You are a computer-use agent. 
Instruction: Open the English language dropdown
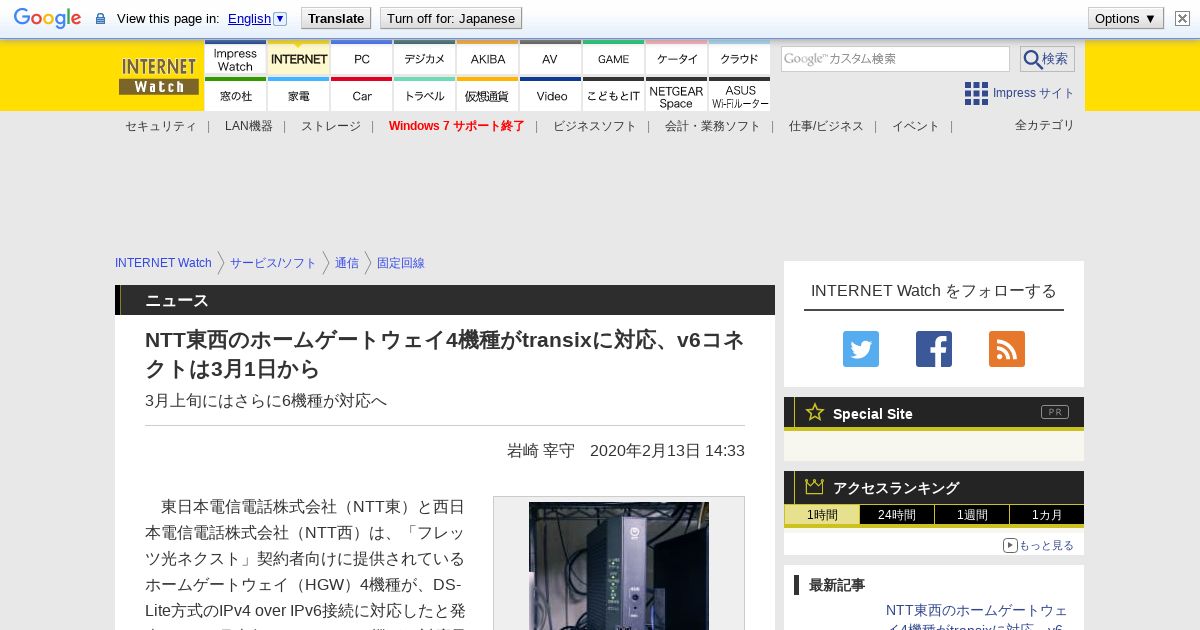pos(257,18)
